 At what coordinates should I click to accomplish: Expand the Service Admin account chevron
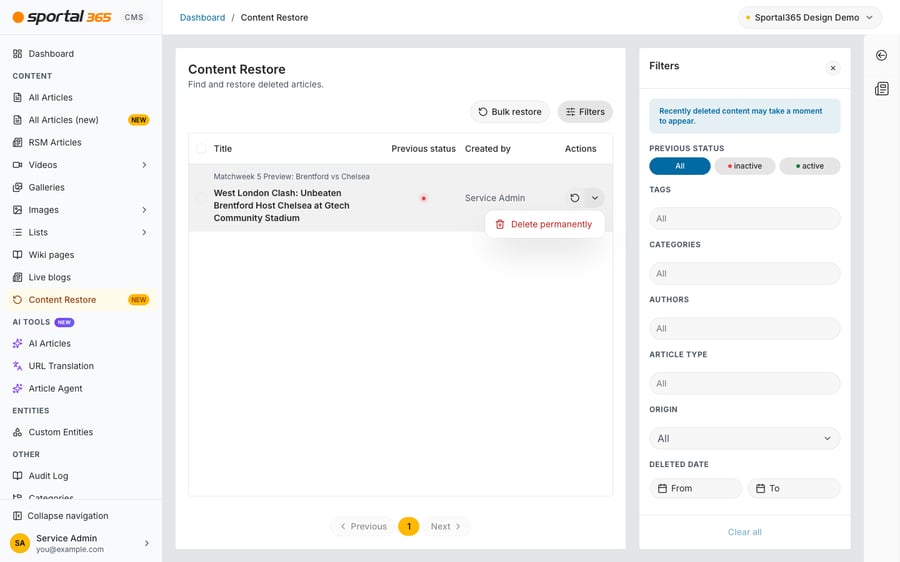(146, 542)
